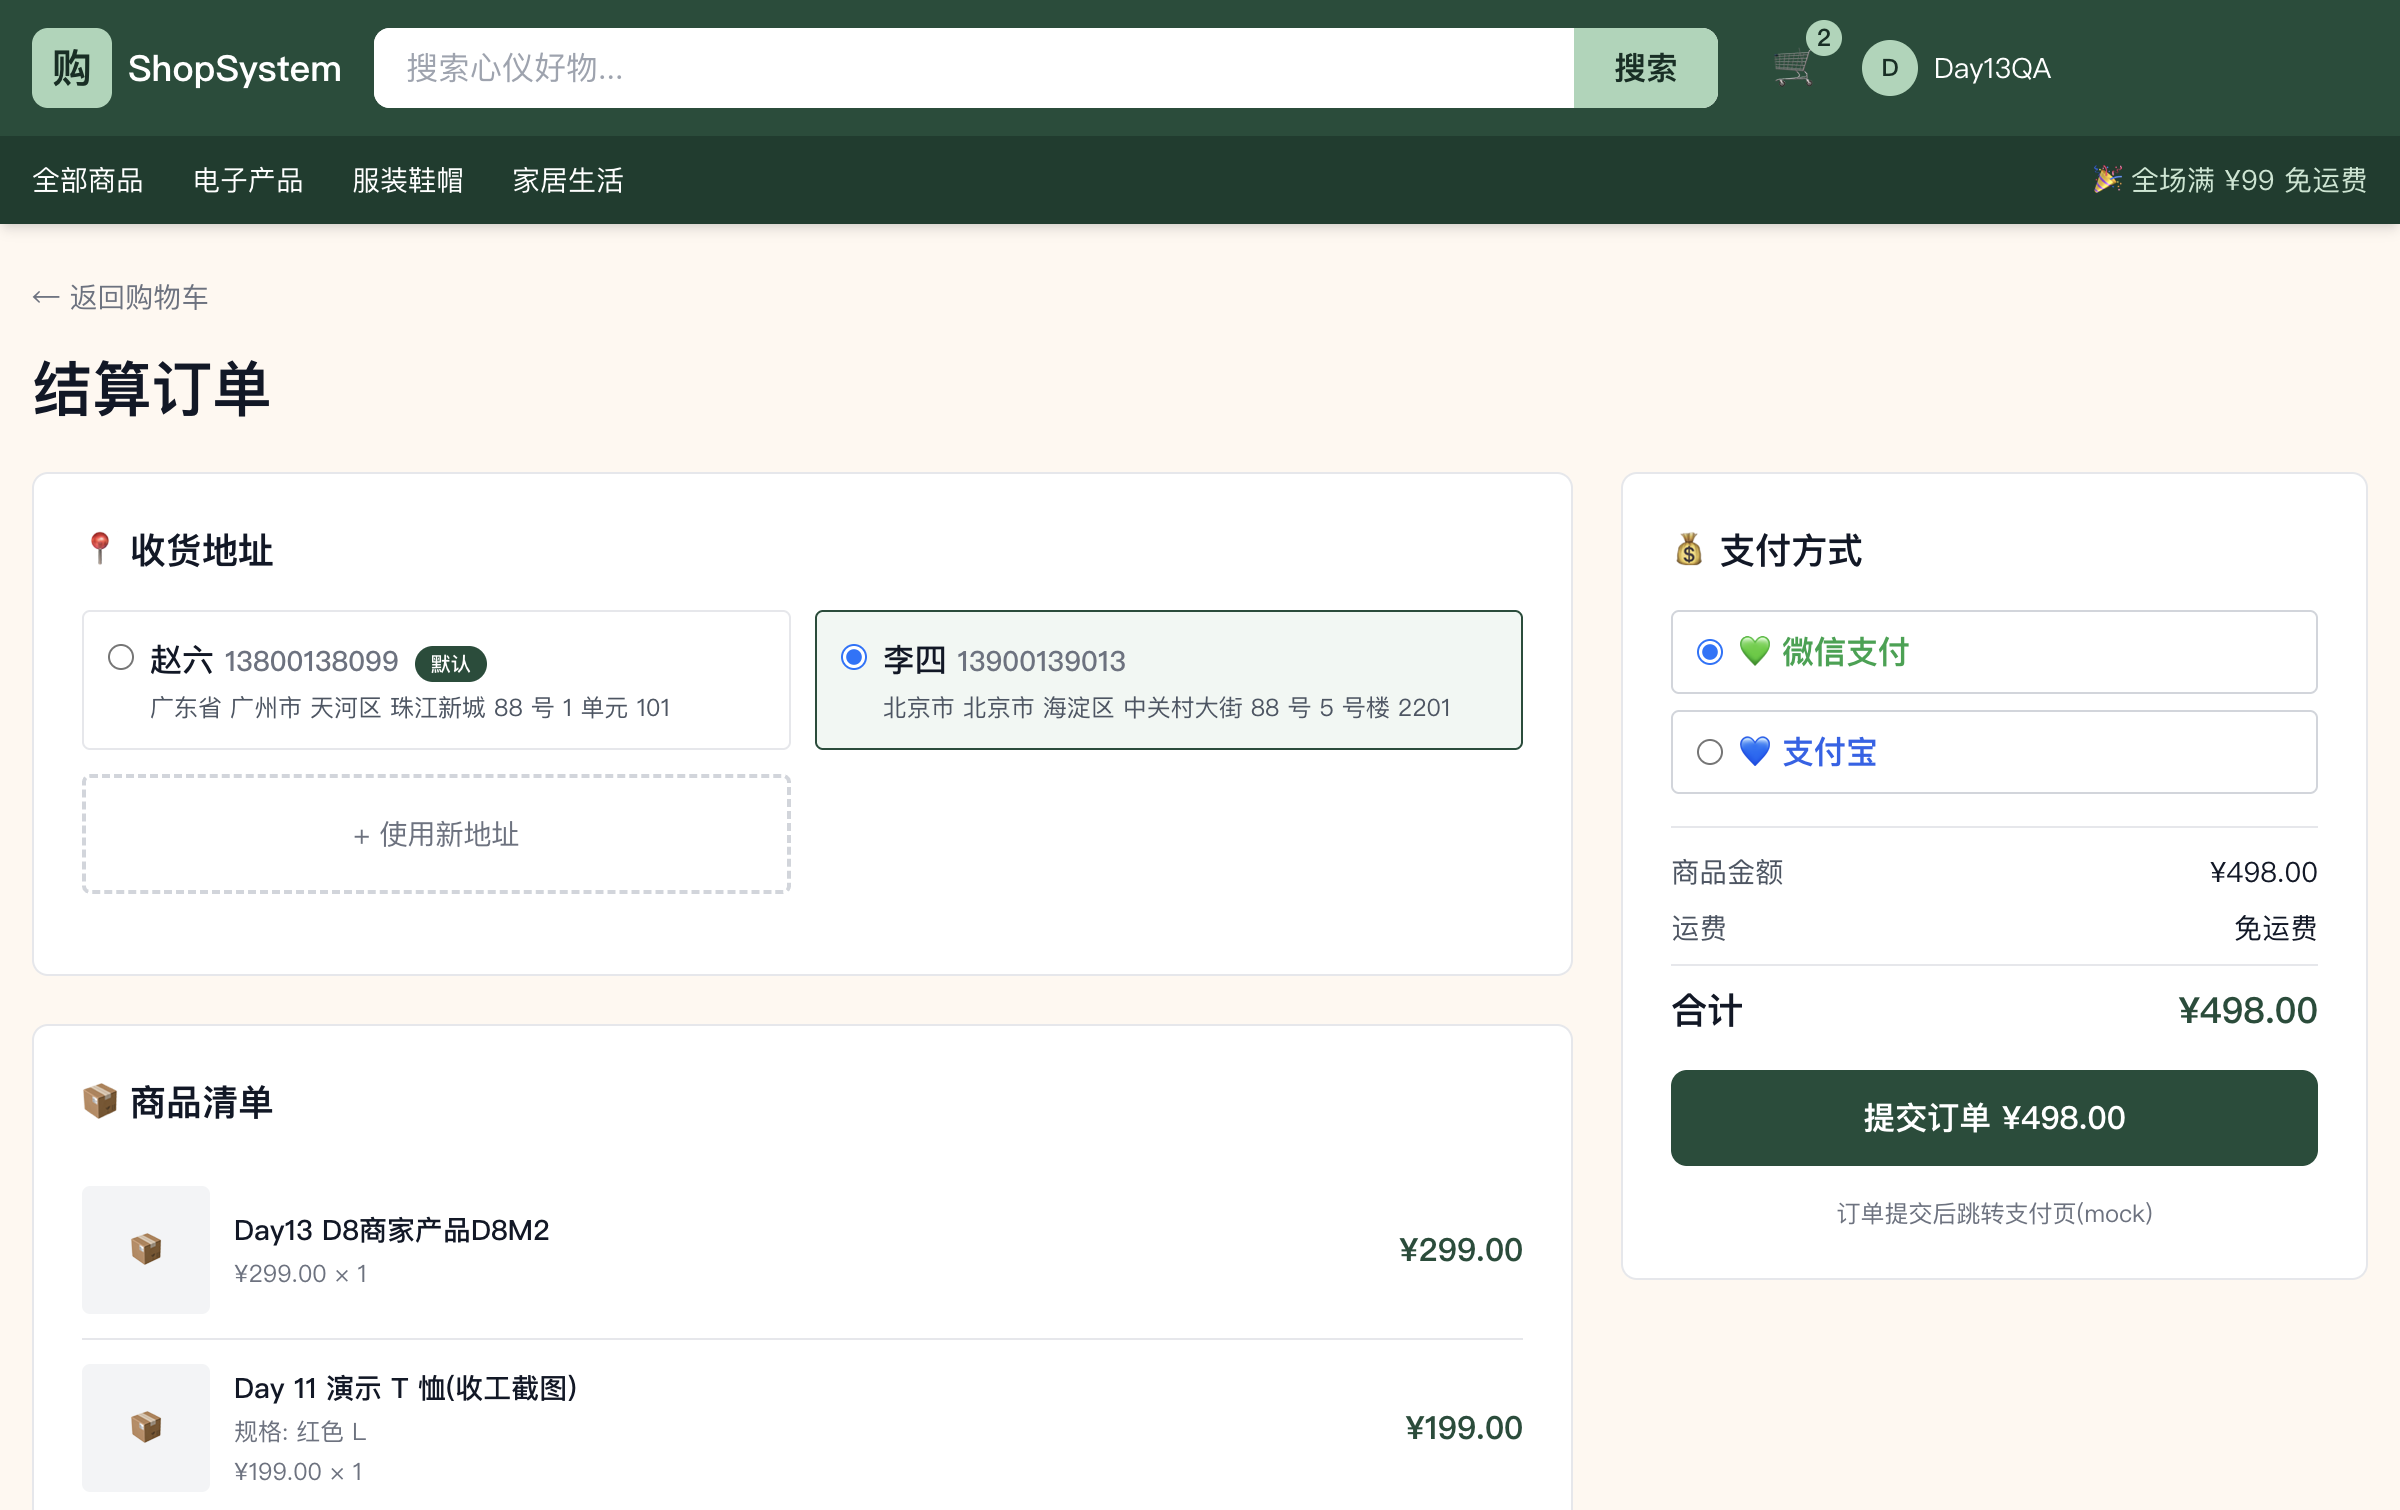Choose 支付宝 radio button
Image resolution: width=2400 pixels, height=1510 pixels.
[x=1710, y=752]
